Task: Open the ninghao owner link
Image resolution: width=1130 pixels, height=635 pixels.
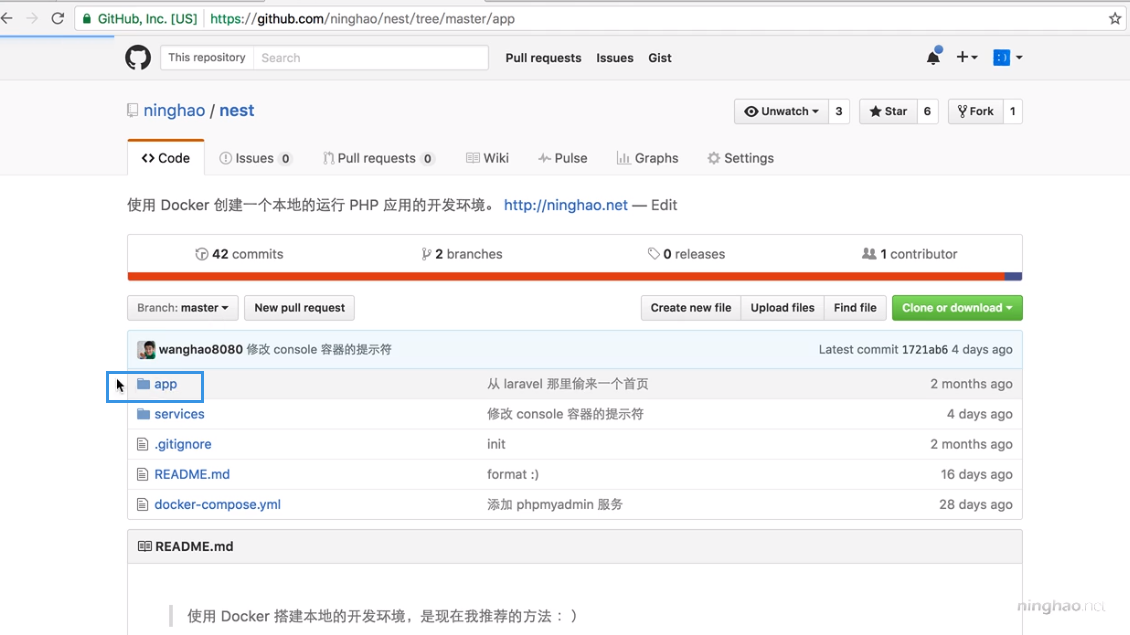Action: [x=174, y=110]
